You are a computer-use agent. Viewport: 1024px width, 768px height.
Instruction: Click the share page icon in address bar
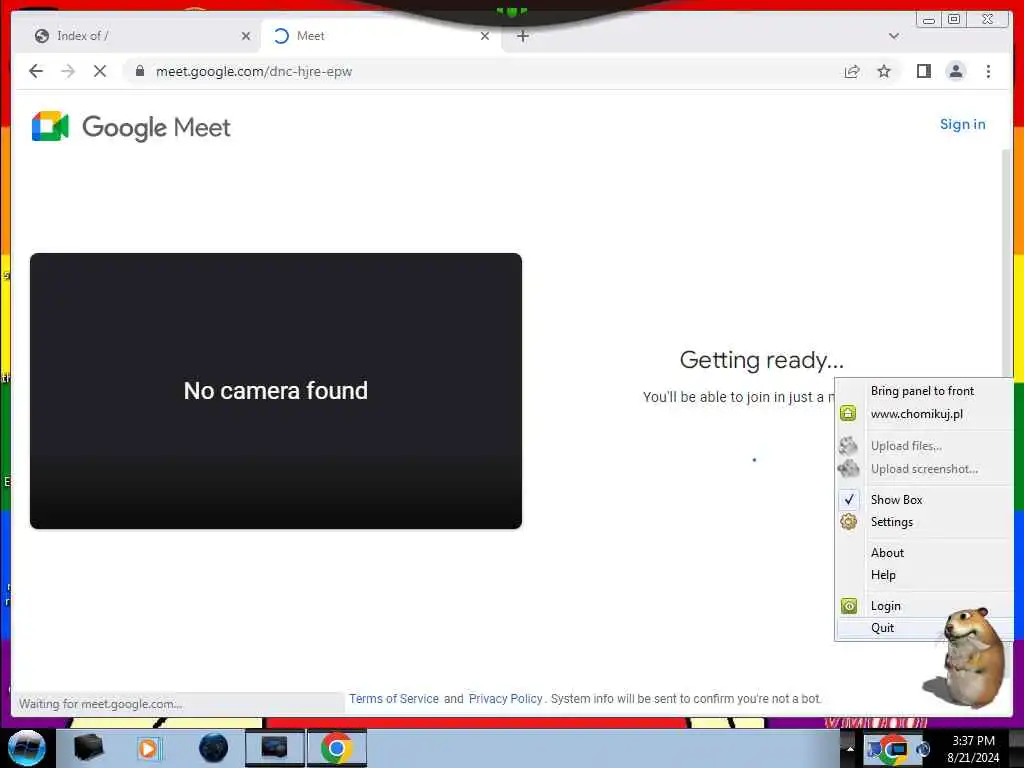(852, 71)
